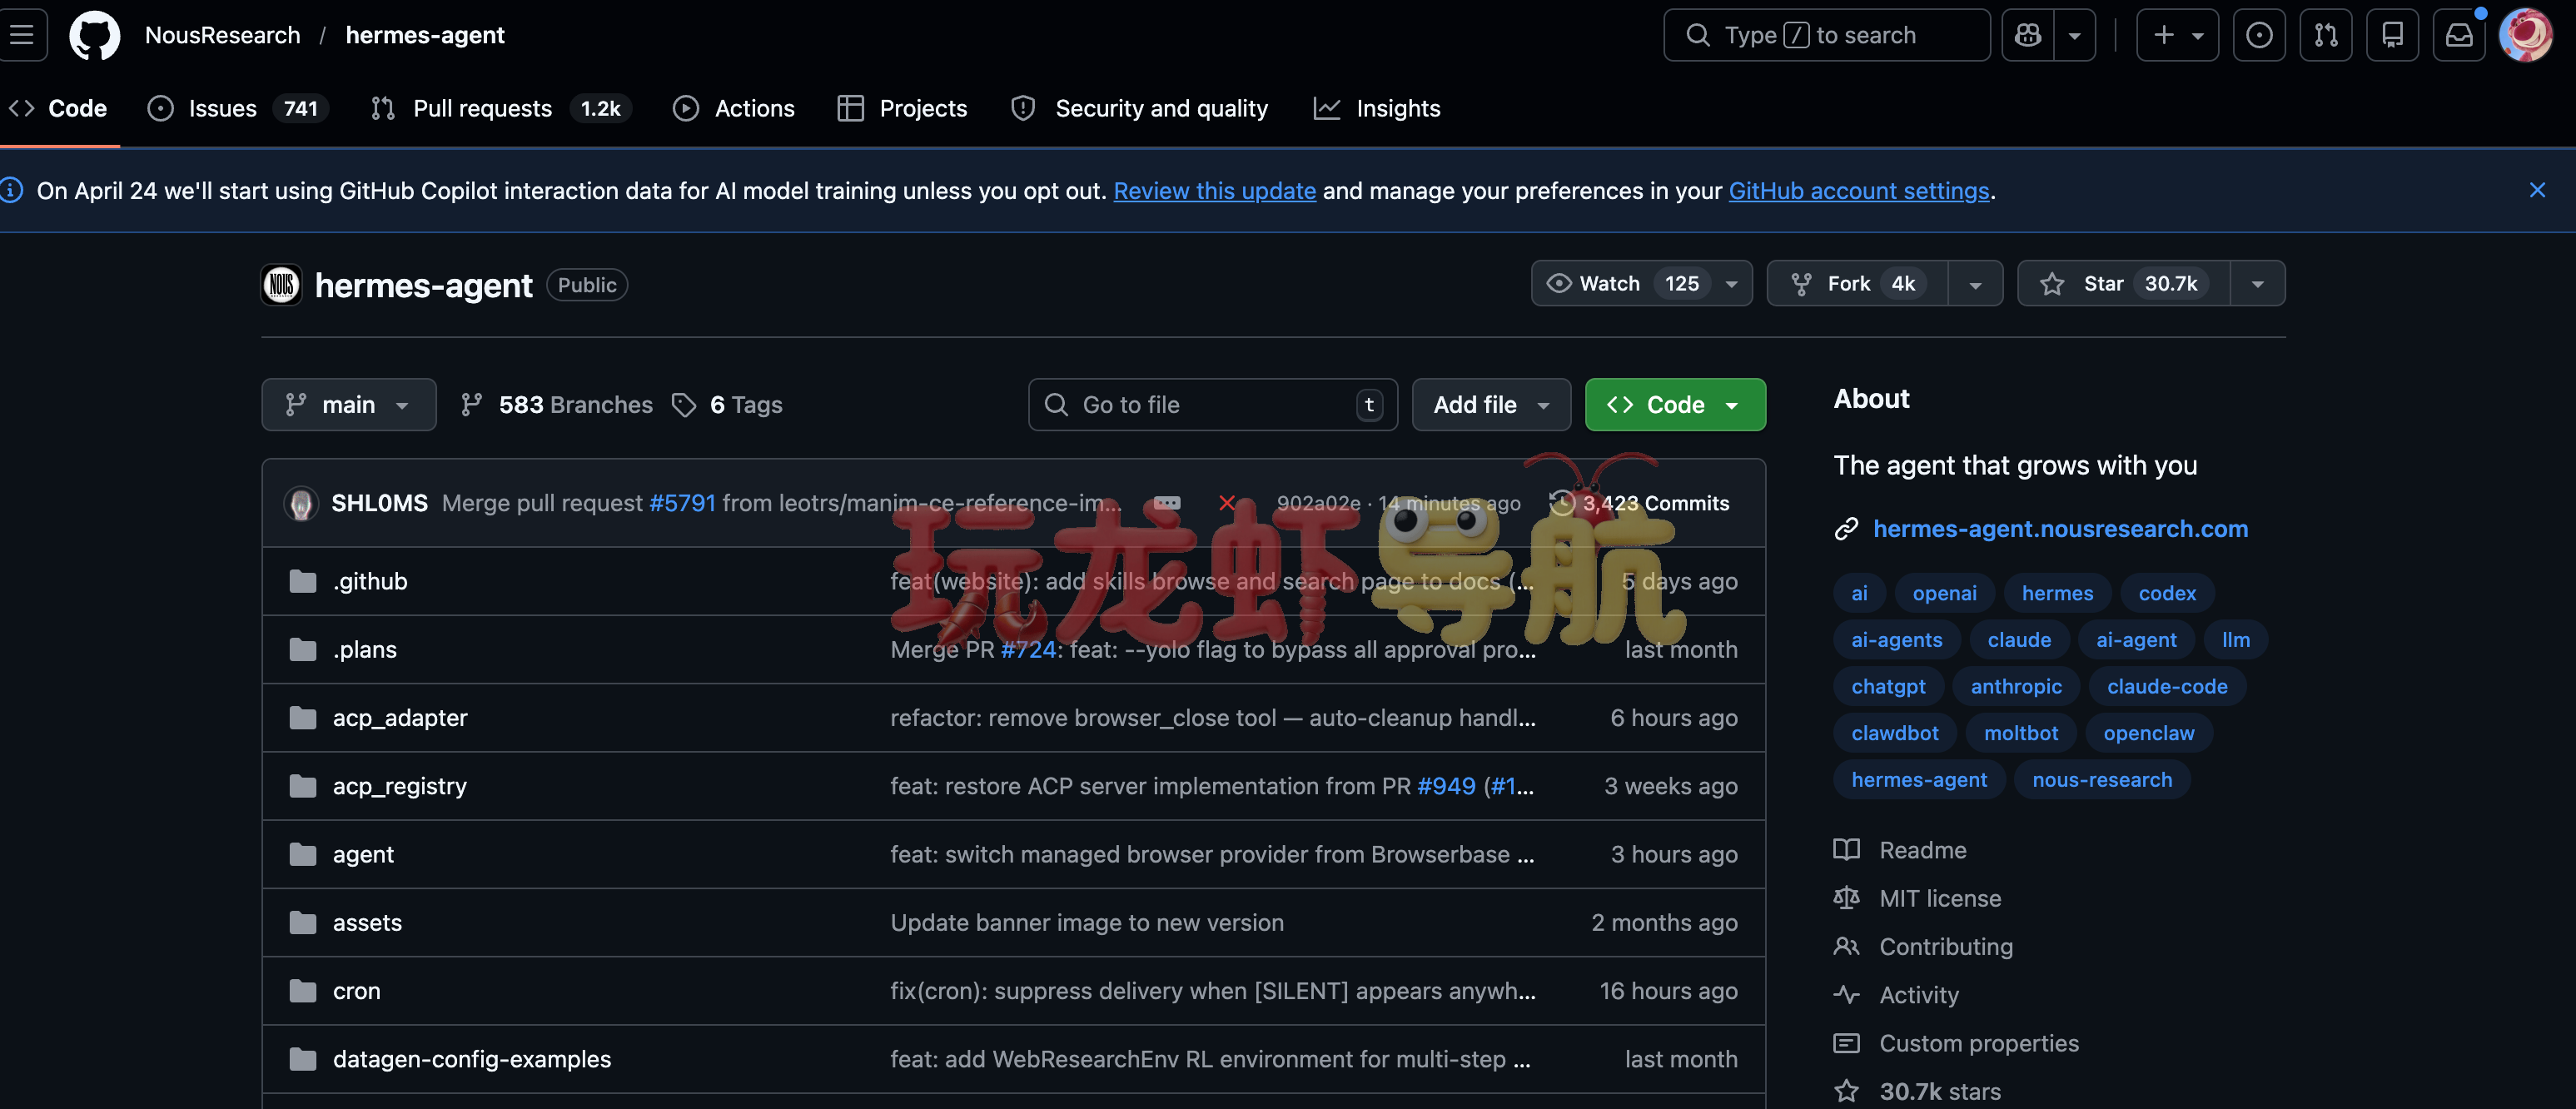Screen dimensions: 2576x1109
Task: Click the search bar 'Type / to search'
Action: pos(1826,35)
